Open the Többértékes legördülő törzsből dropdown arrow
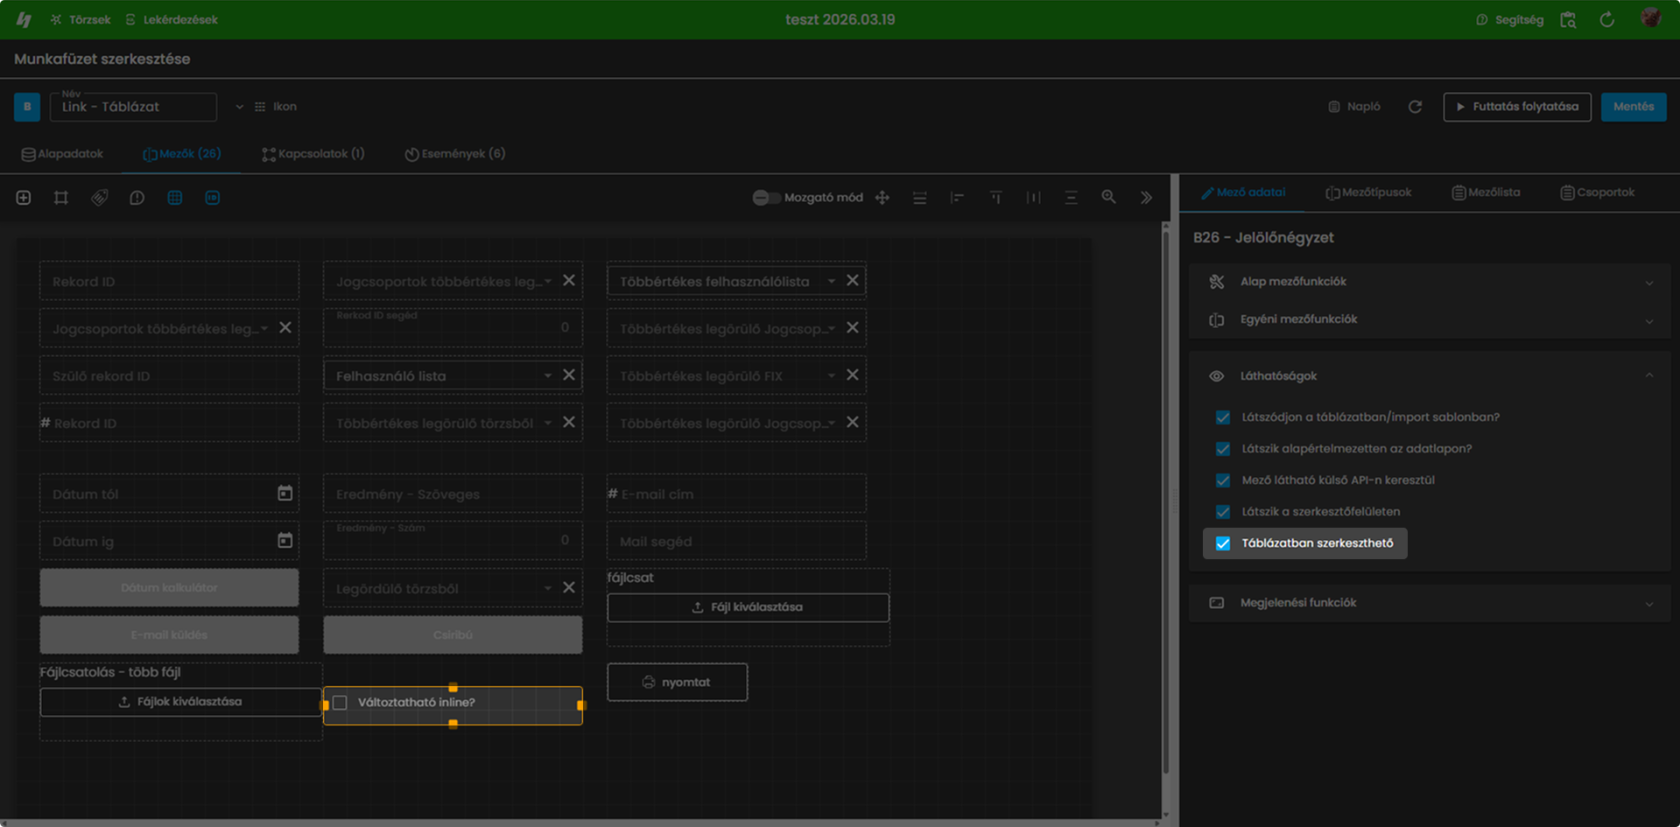Screen dimensions: 1680x827 pos(548,423)
